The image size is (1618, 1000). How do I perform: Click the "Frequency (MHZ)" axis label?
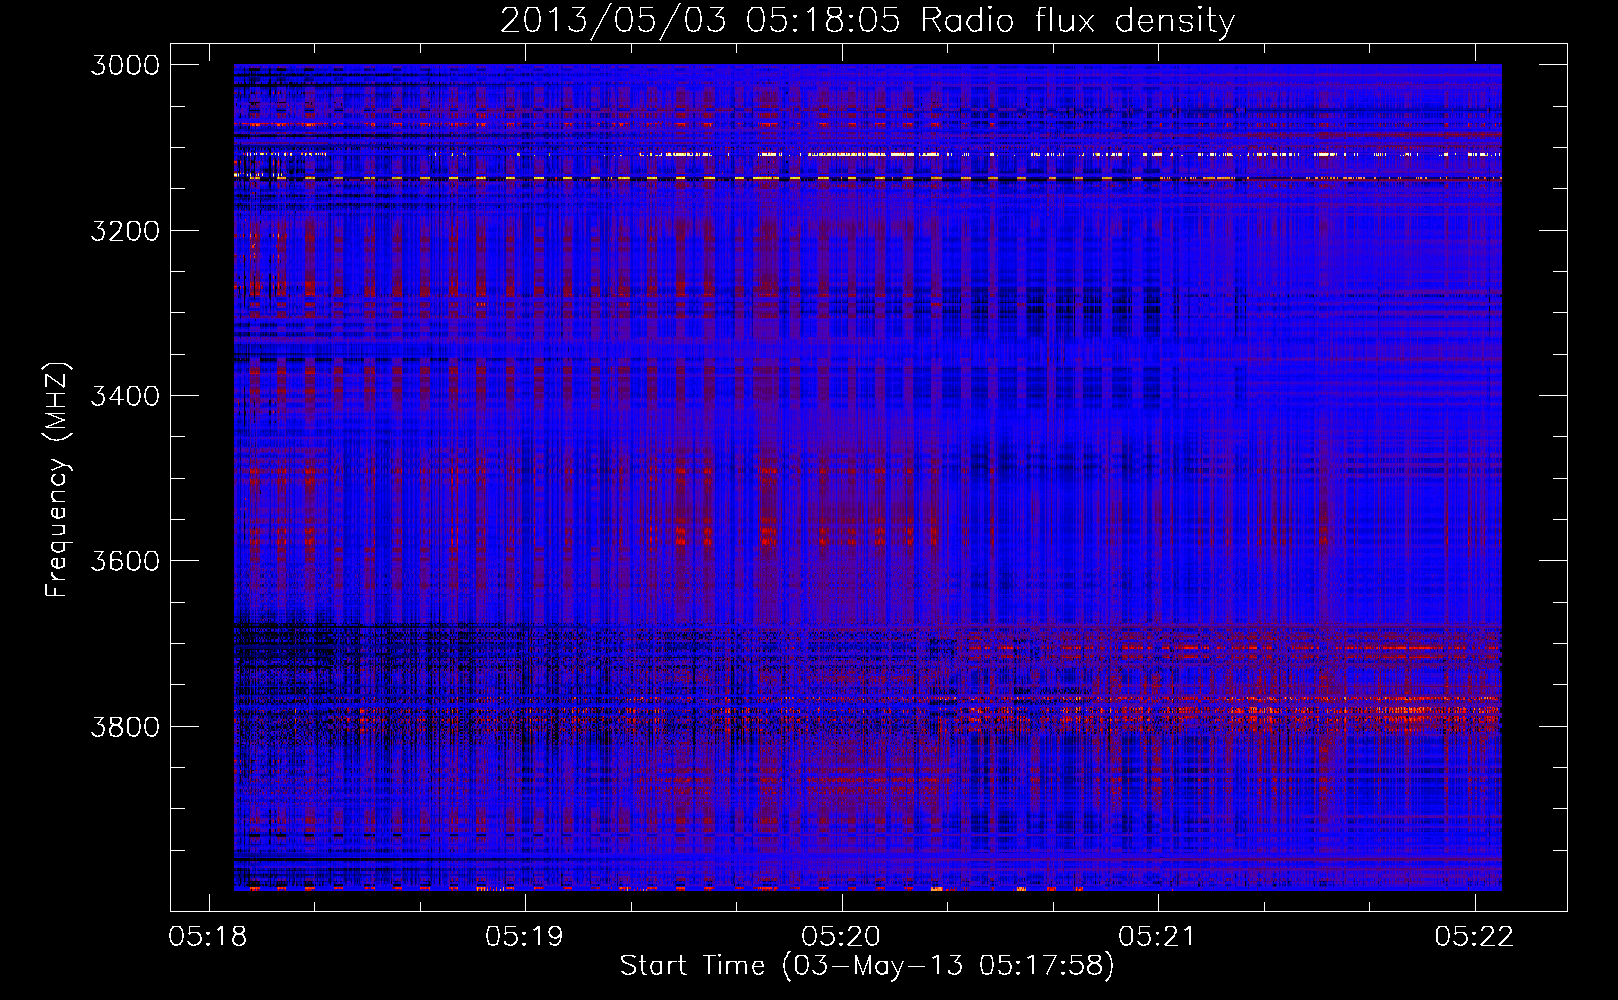pyautogui.click(x=58, y=480)
